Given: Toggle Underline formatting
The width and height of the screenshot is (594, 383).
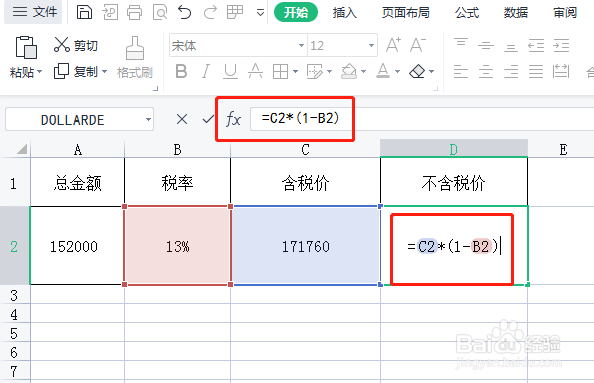Looking at the screenshot, I should click(230, 71).
